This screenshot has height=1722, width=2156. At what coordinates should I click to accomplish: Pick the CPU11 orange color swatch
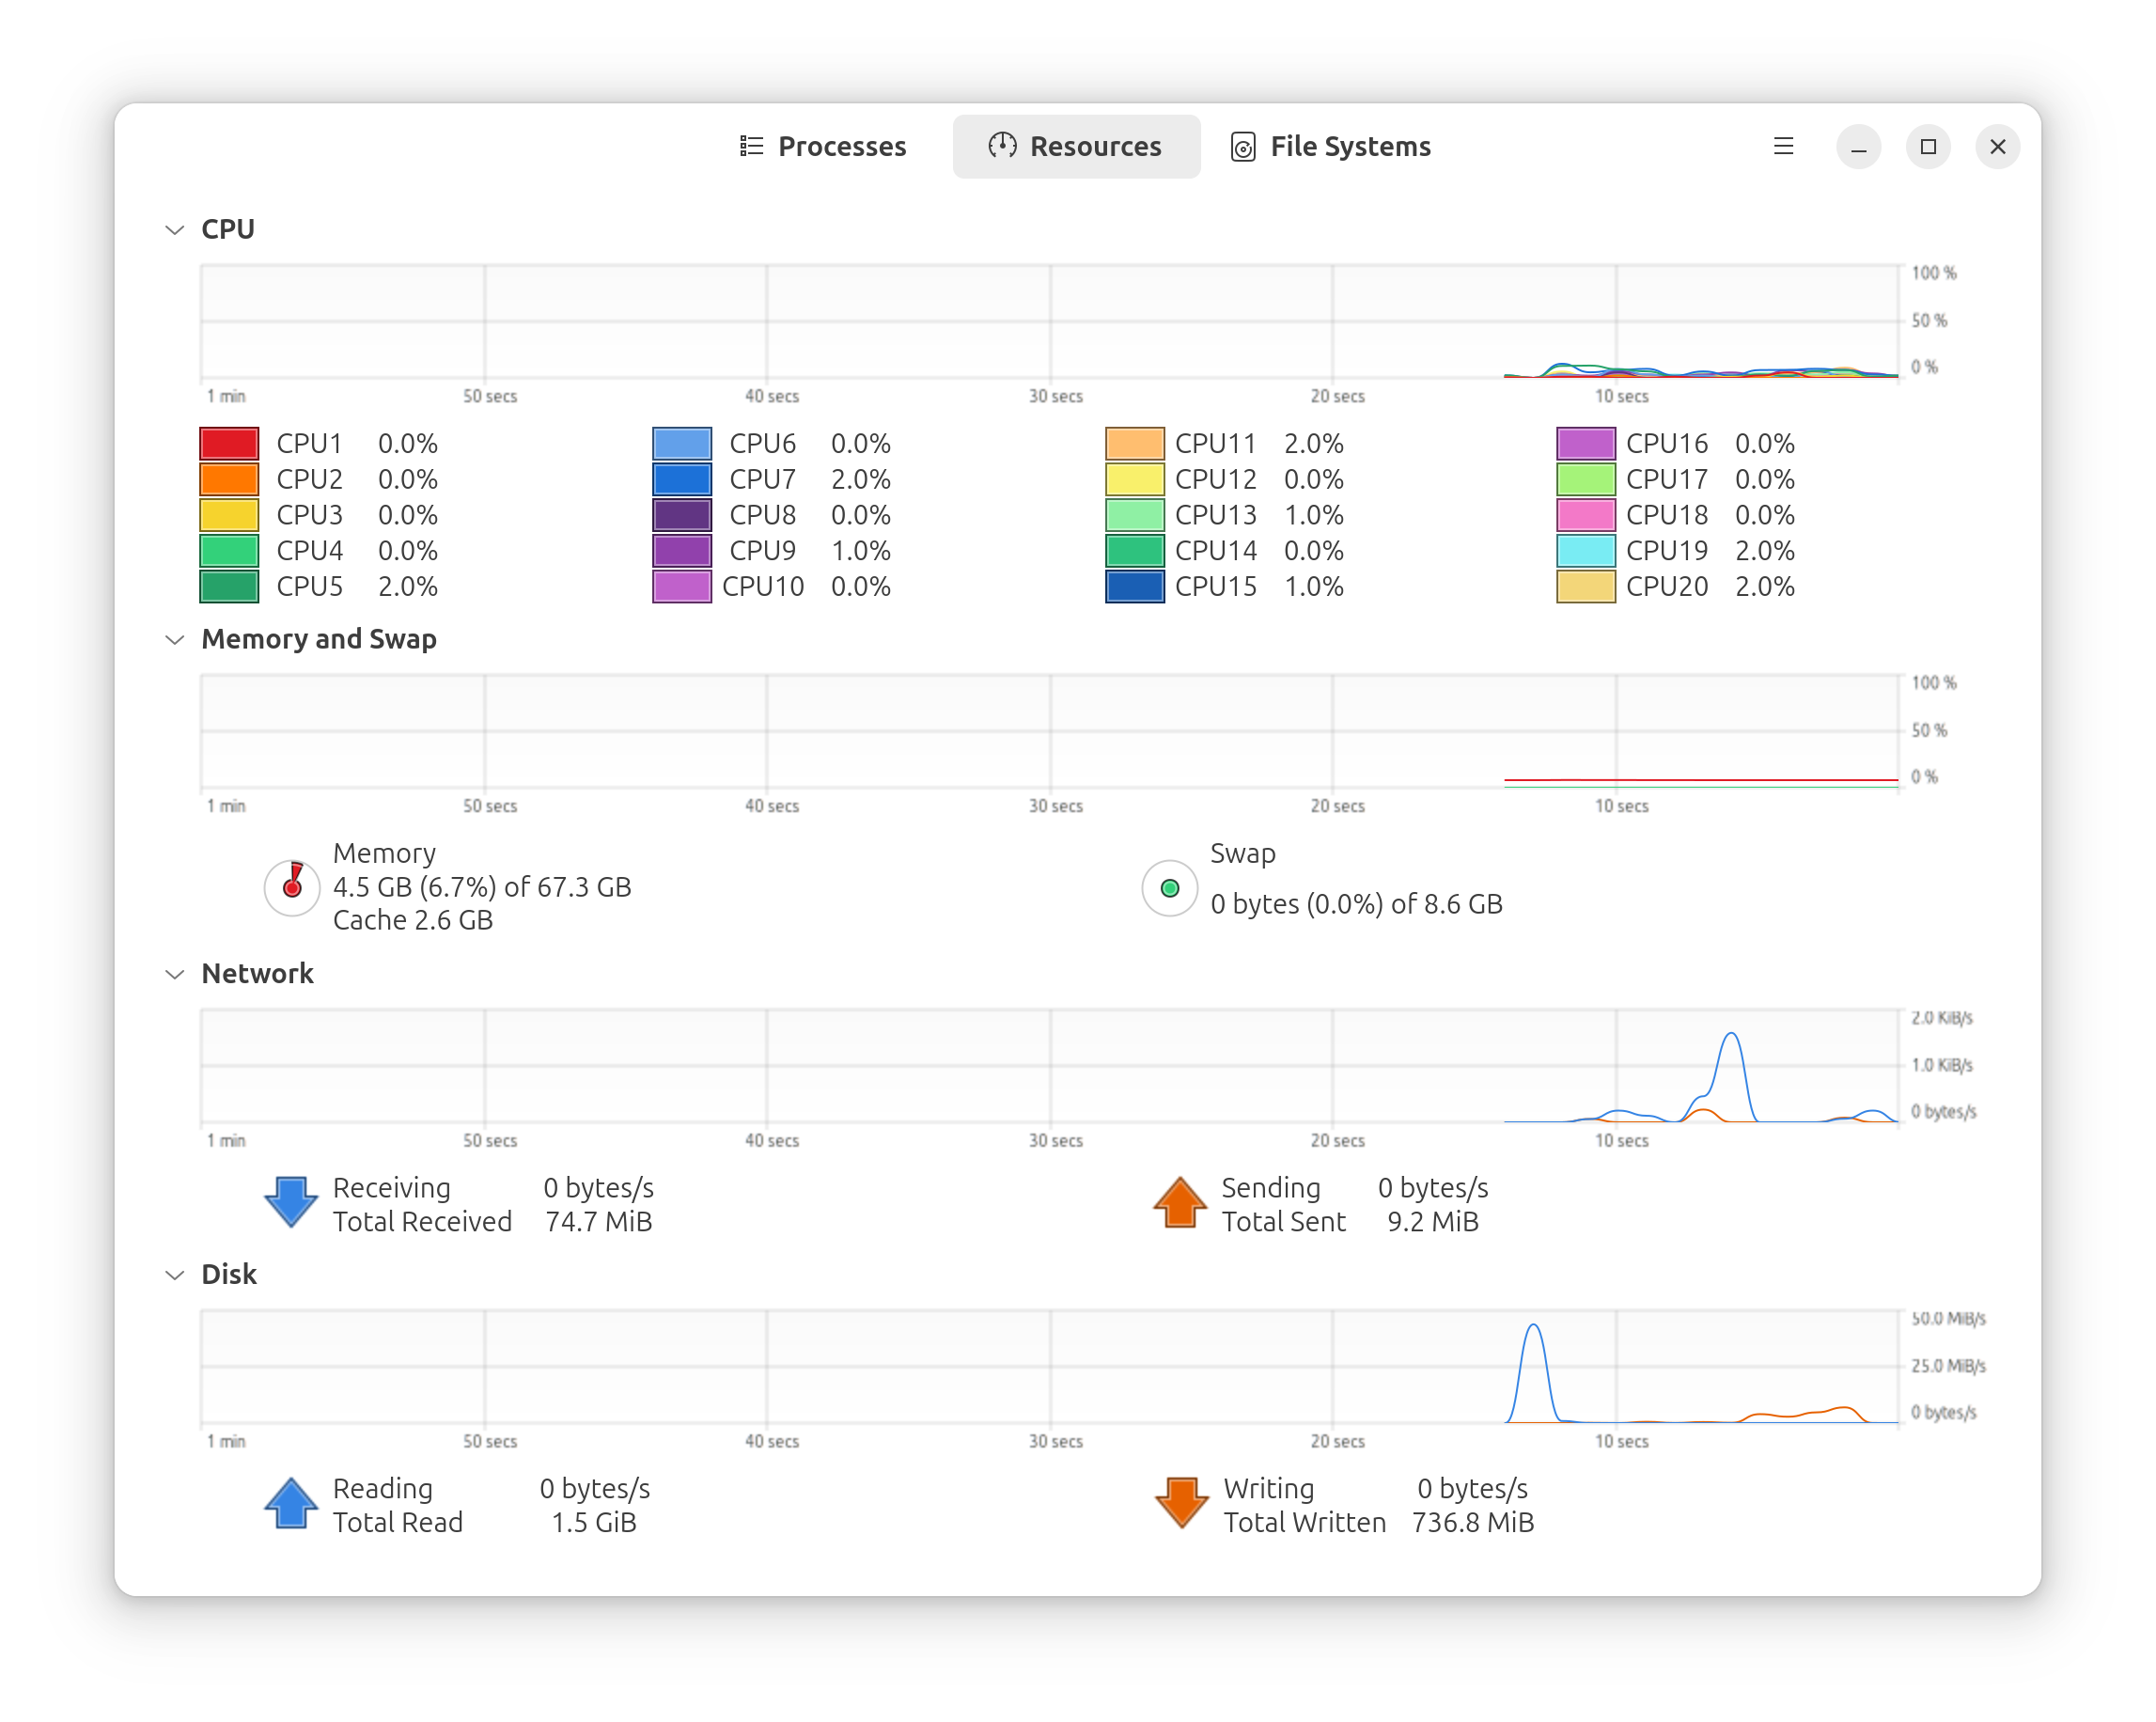tap(1134, 443)
